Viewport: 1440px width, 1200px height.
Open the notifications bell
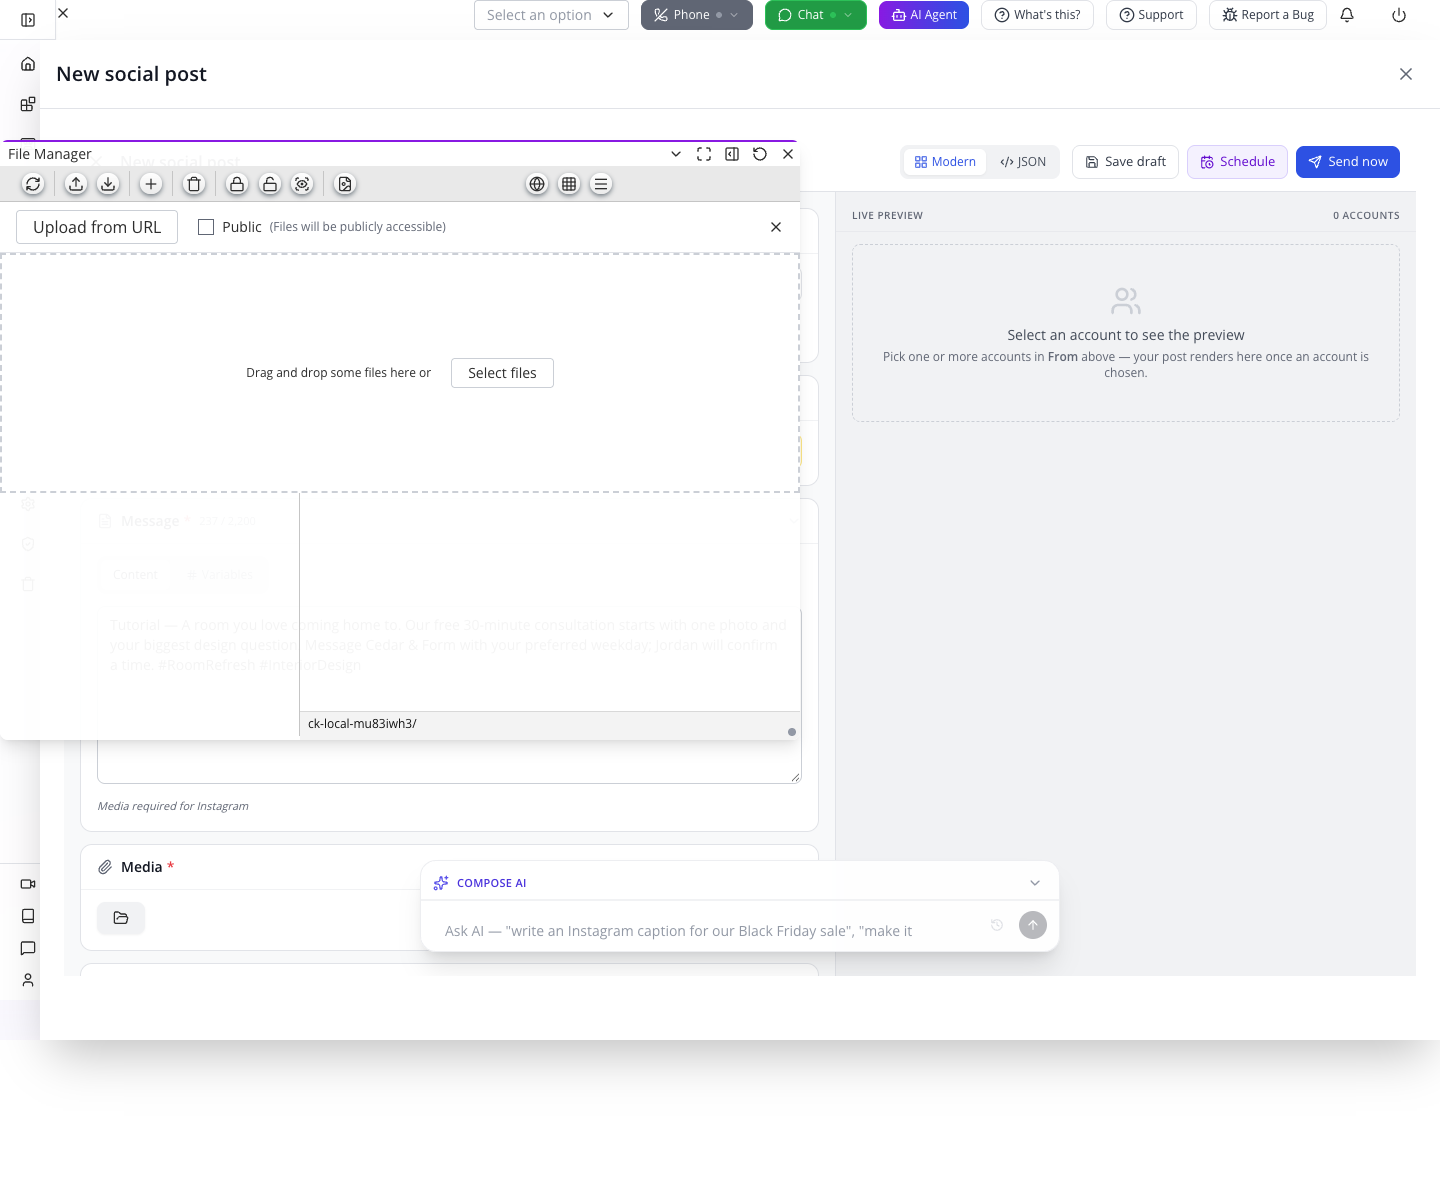click(1347, 15)
